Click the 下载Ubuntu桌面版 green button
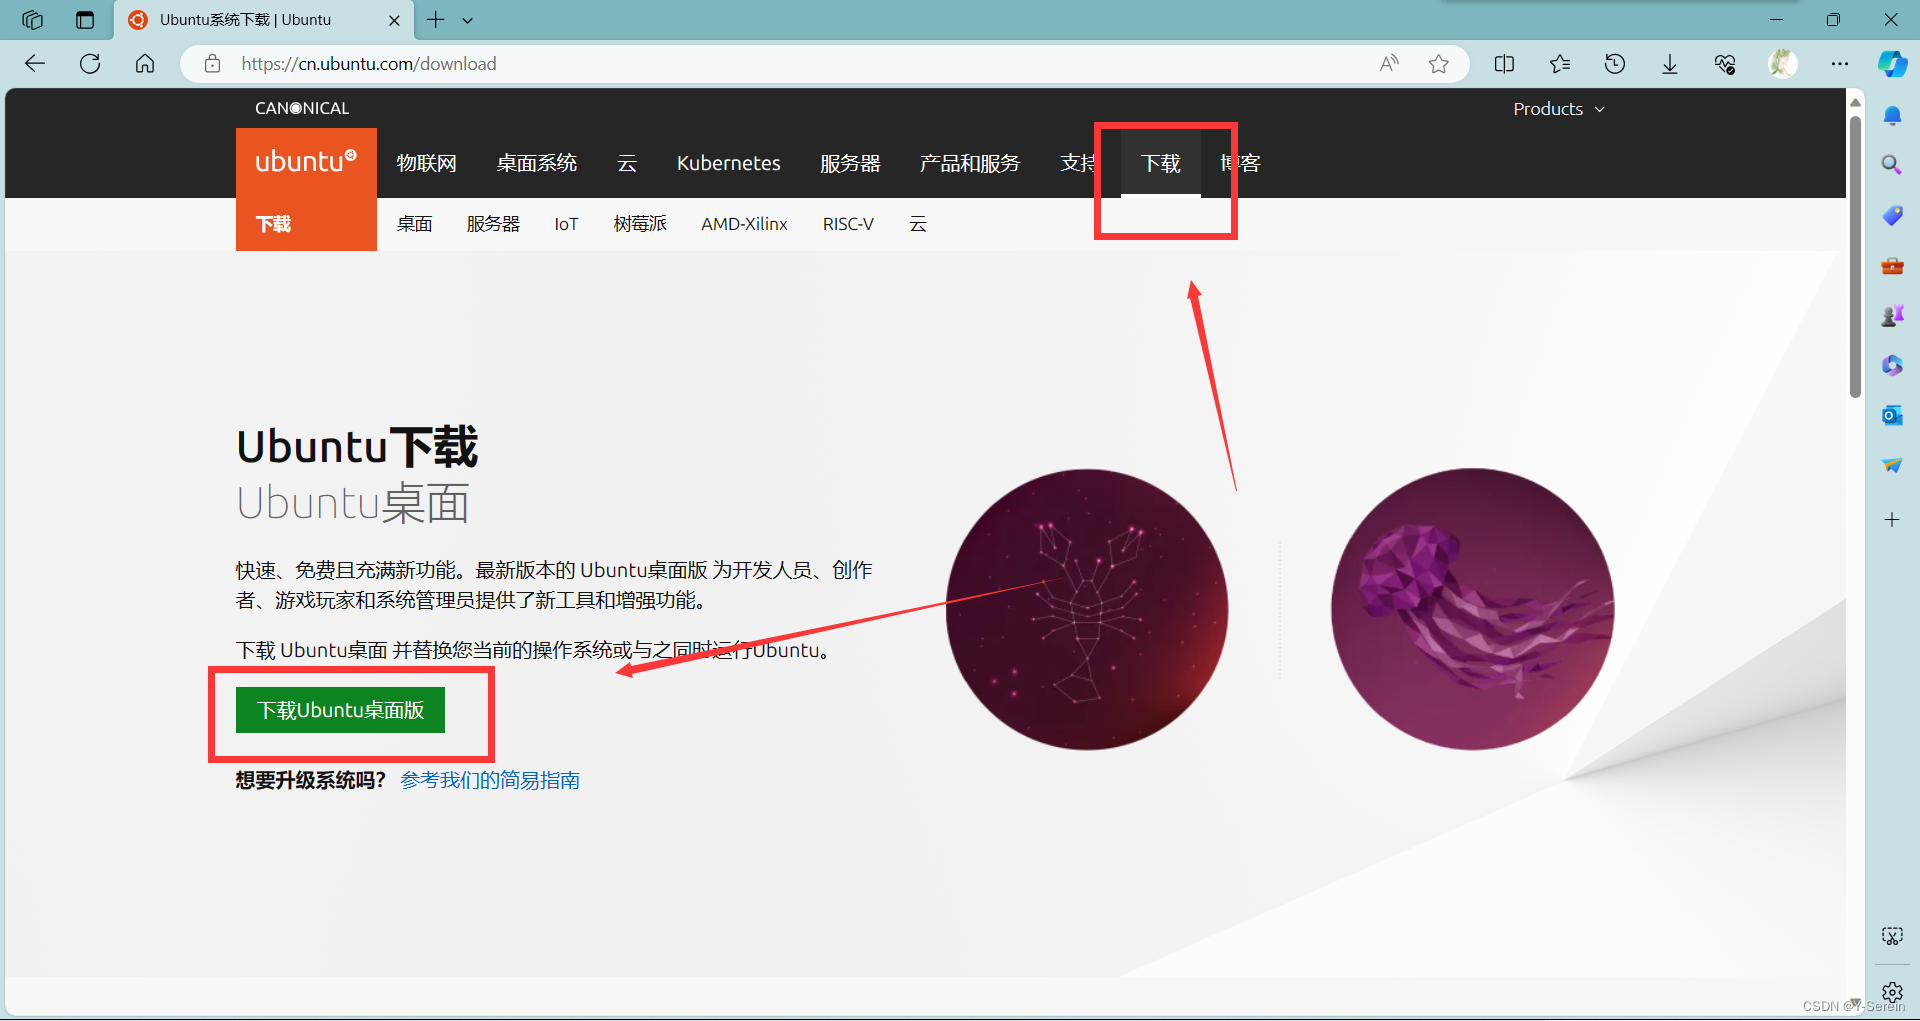This screenshot has width=1920, height=1021. pos(340,710)
